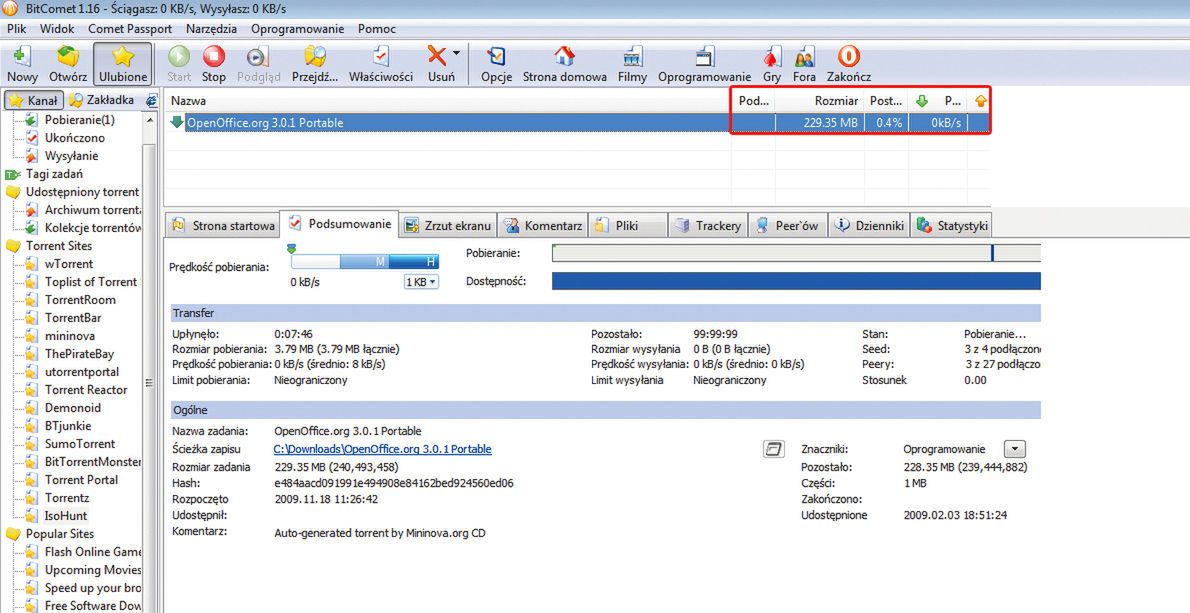Select the hash value text
Viewport: 1190px width, 613px height.
tap(394, 483)
